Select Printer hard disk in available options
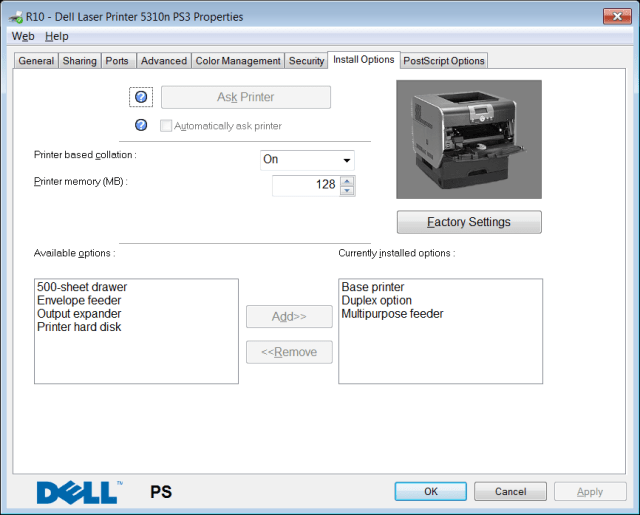This screenshot has width=640, height=515. pyautogui.click(x=79, y=327)
